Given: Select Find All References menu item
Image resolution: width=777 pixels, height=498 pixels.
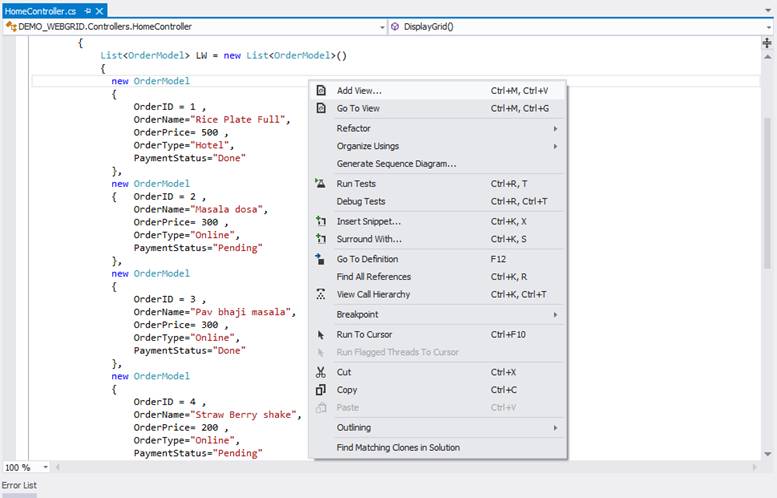Looking at the screenshot, I should (373, 277).
